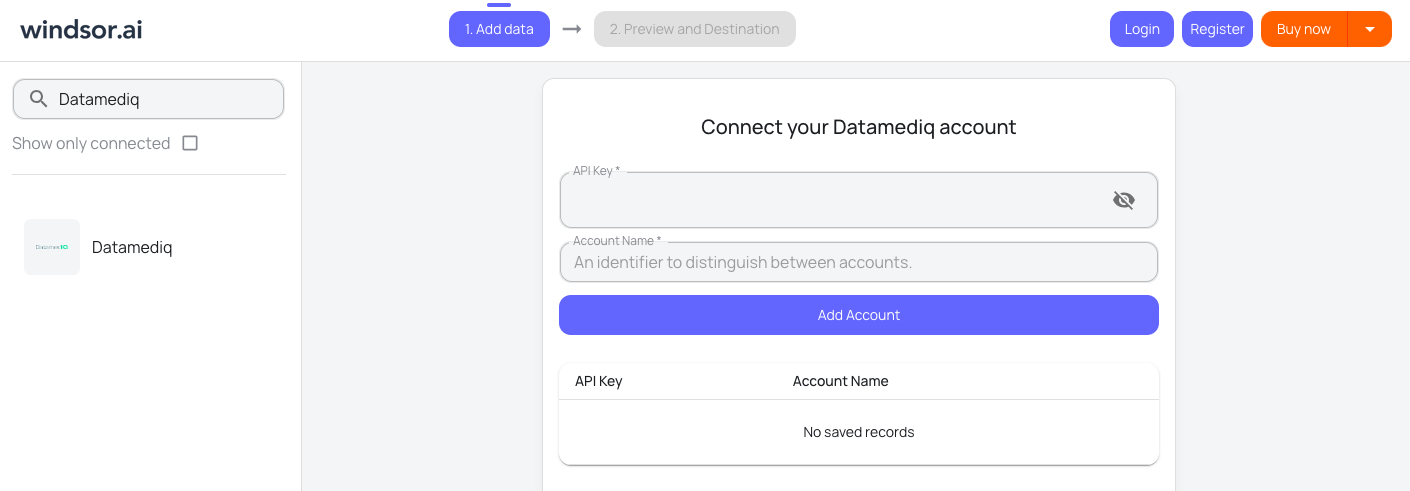Viewport: 1410px width, 491px height.
Task: Open the Buy now dropdown arrow
Action: (x=1369, y=29)
